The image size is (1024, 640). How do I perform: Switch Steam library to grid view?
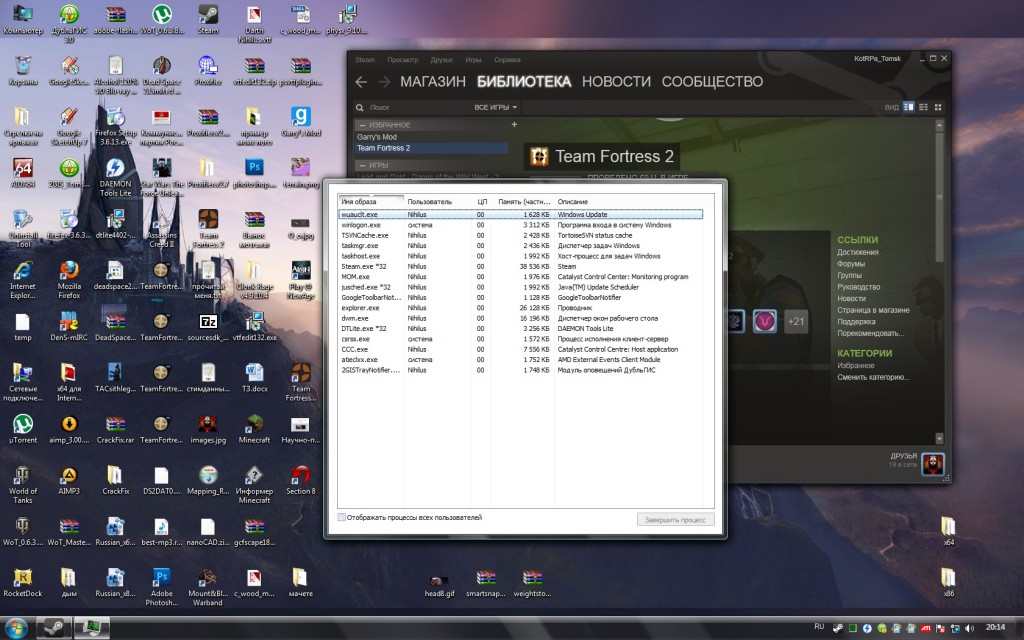click(x=938, y=107)
